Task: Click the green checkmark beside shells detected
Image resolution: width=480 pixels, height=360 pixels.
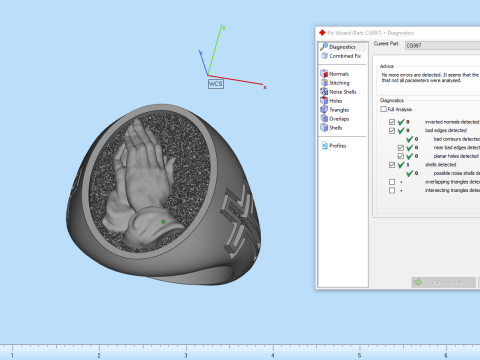Action: 401,165
